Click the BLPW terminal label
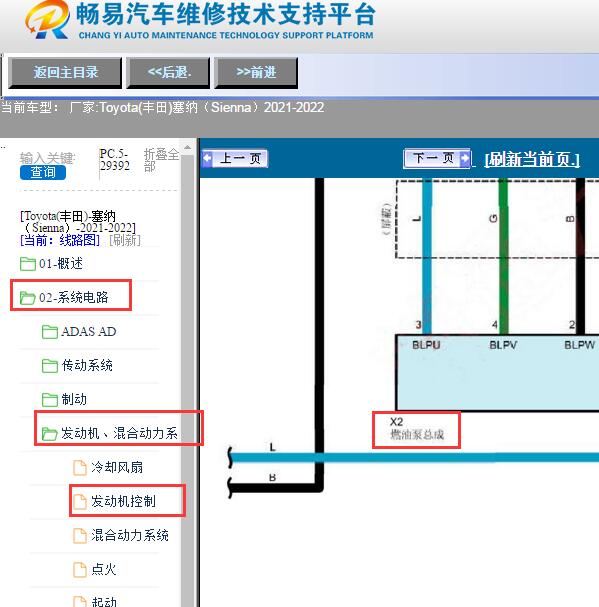599x607 pixels. tap(579, 345)
